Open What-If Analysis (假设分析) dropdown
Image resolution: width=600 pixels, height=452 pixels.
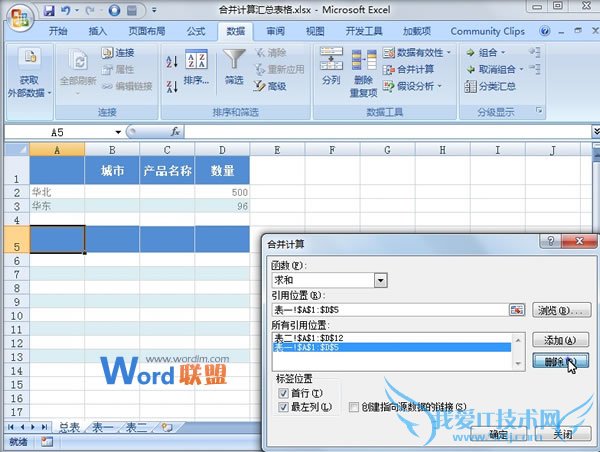(439, 86)
